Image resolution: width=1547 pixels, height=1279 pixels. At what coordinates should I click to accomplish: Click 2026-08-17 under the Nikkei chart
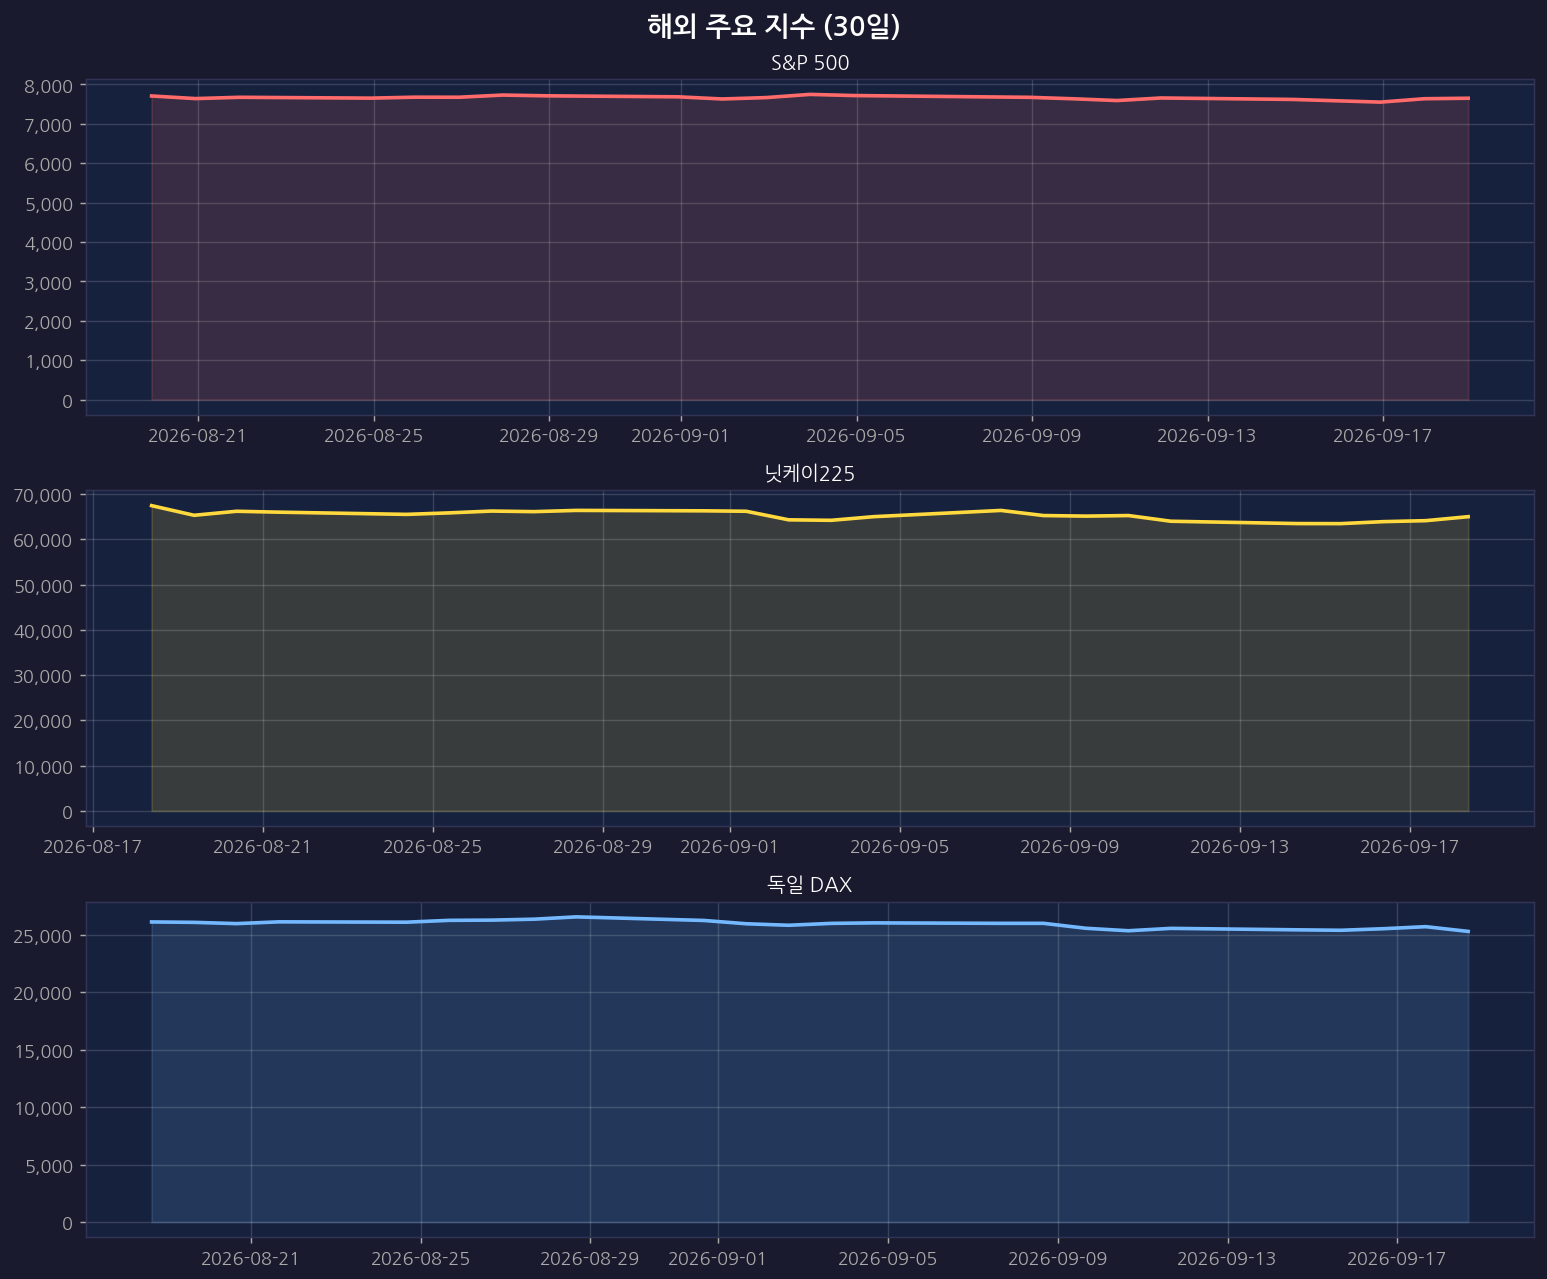point(93,847)
